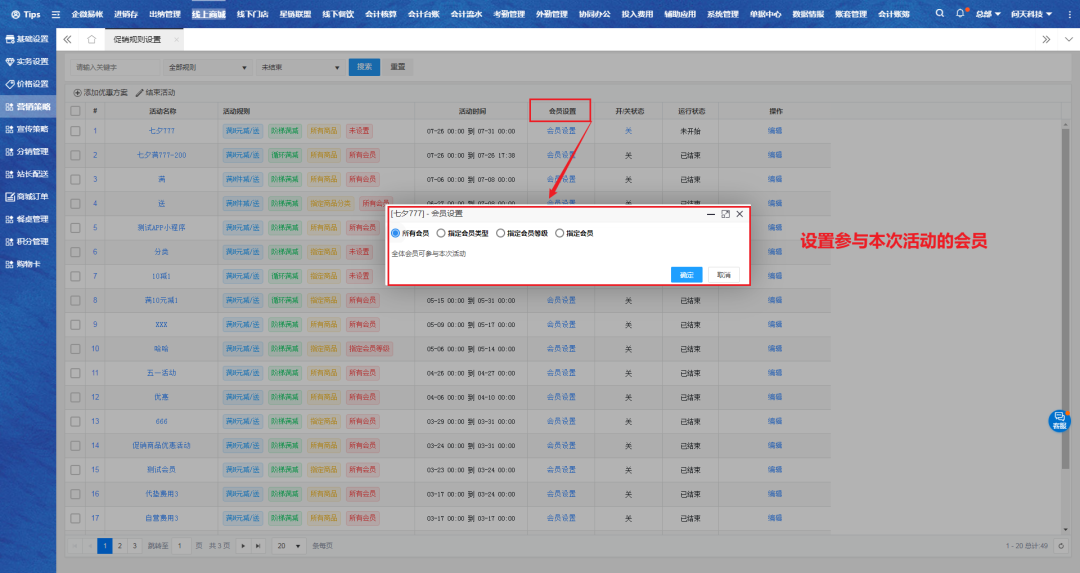Choose the 指定会员 radio option
Image resolution: width=1080 pixels, height=573 pixels.
point(560,233)
